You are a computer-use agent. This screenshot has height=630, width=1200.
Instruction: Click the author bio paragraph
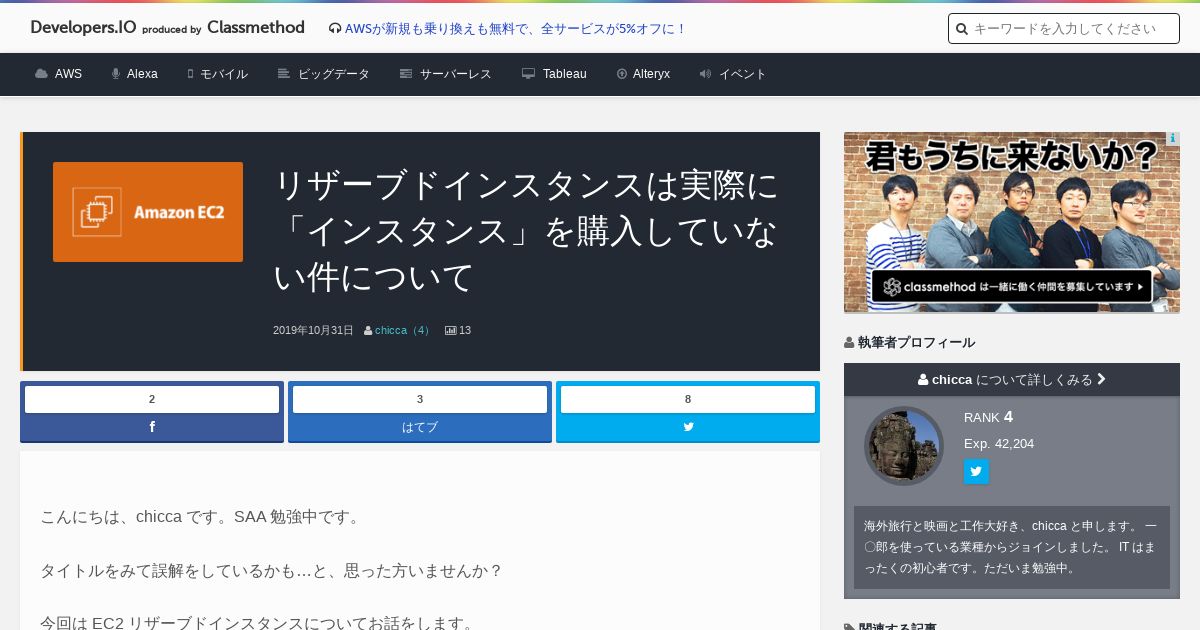(1012, 547)
